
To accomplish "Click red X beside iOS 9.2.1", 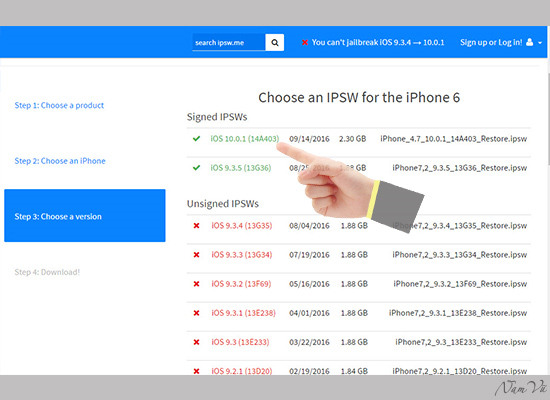I will [x=196, y=371].
